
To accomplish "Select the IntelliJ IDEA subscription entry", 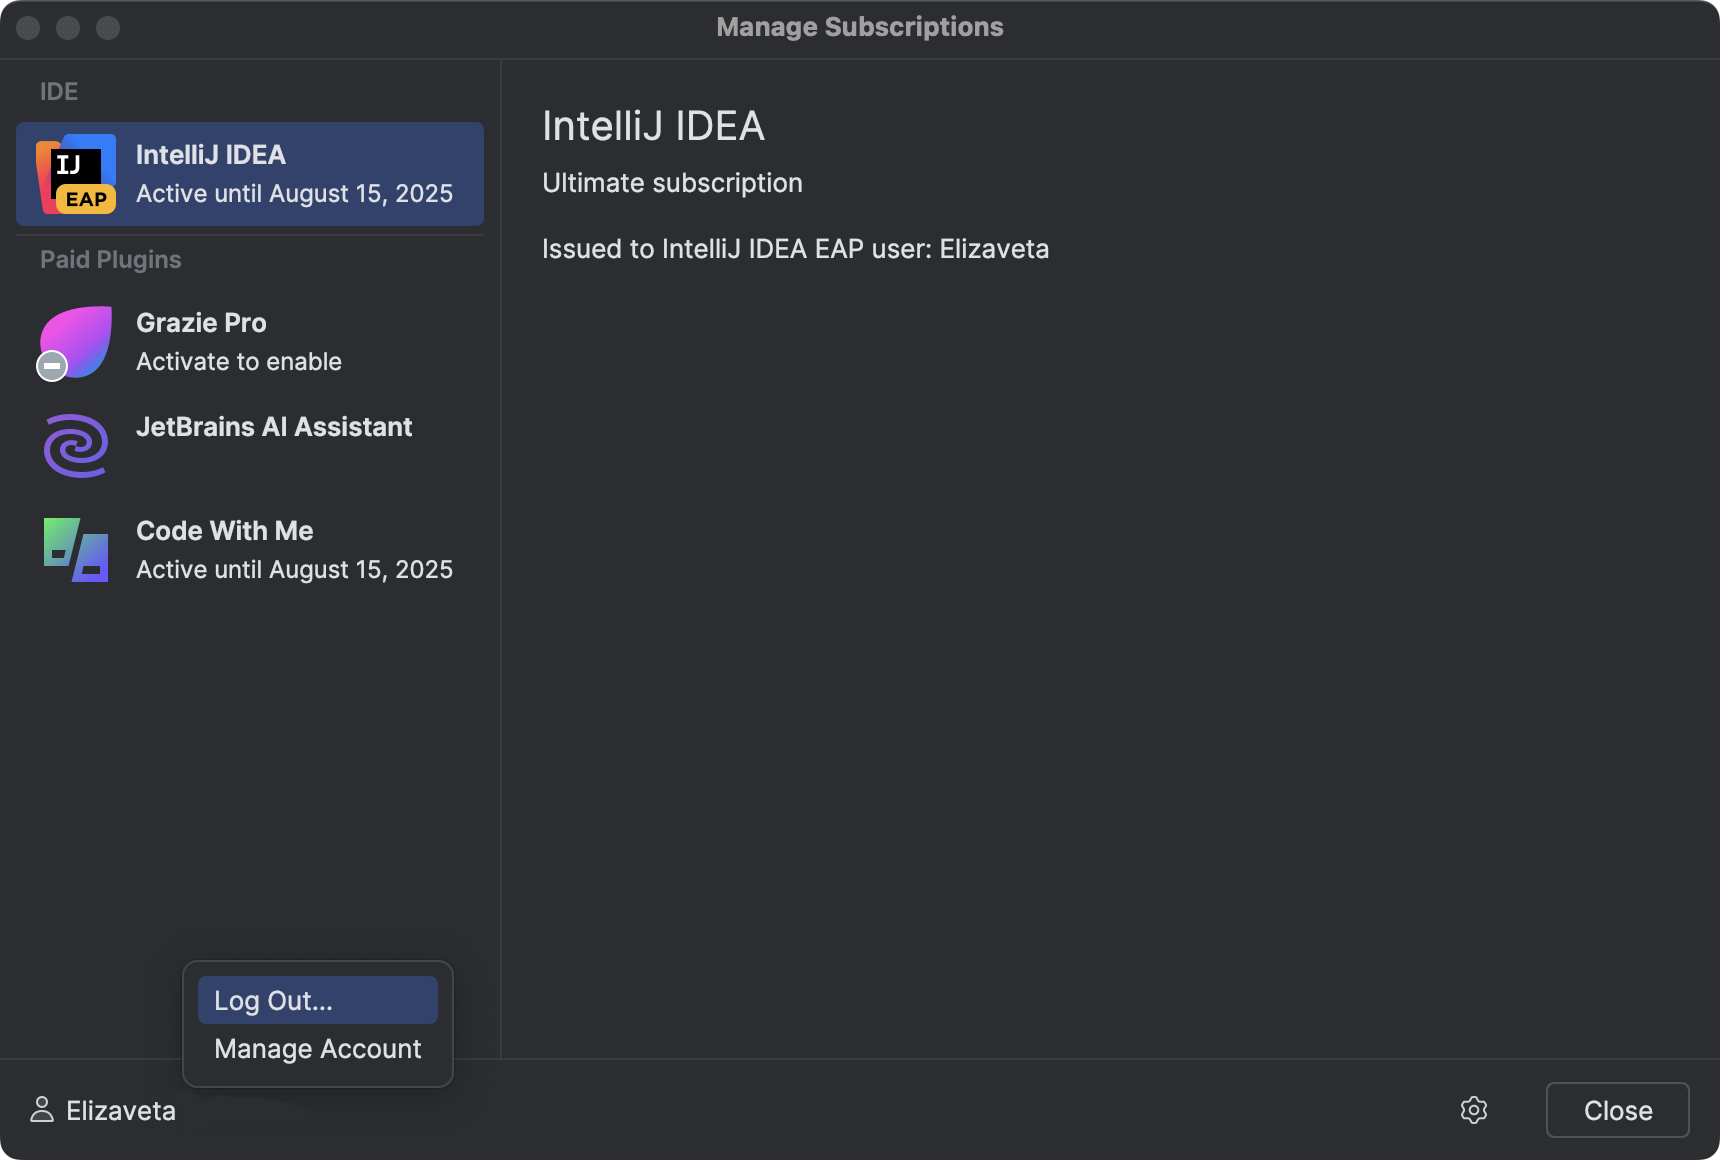I will [249, 174].
